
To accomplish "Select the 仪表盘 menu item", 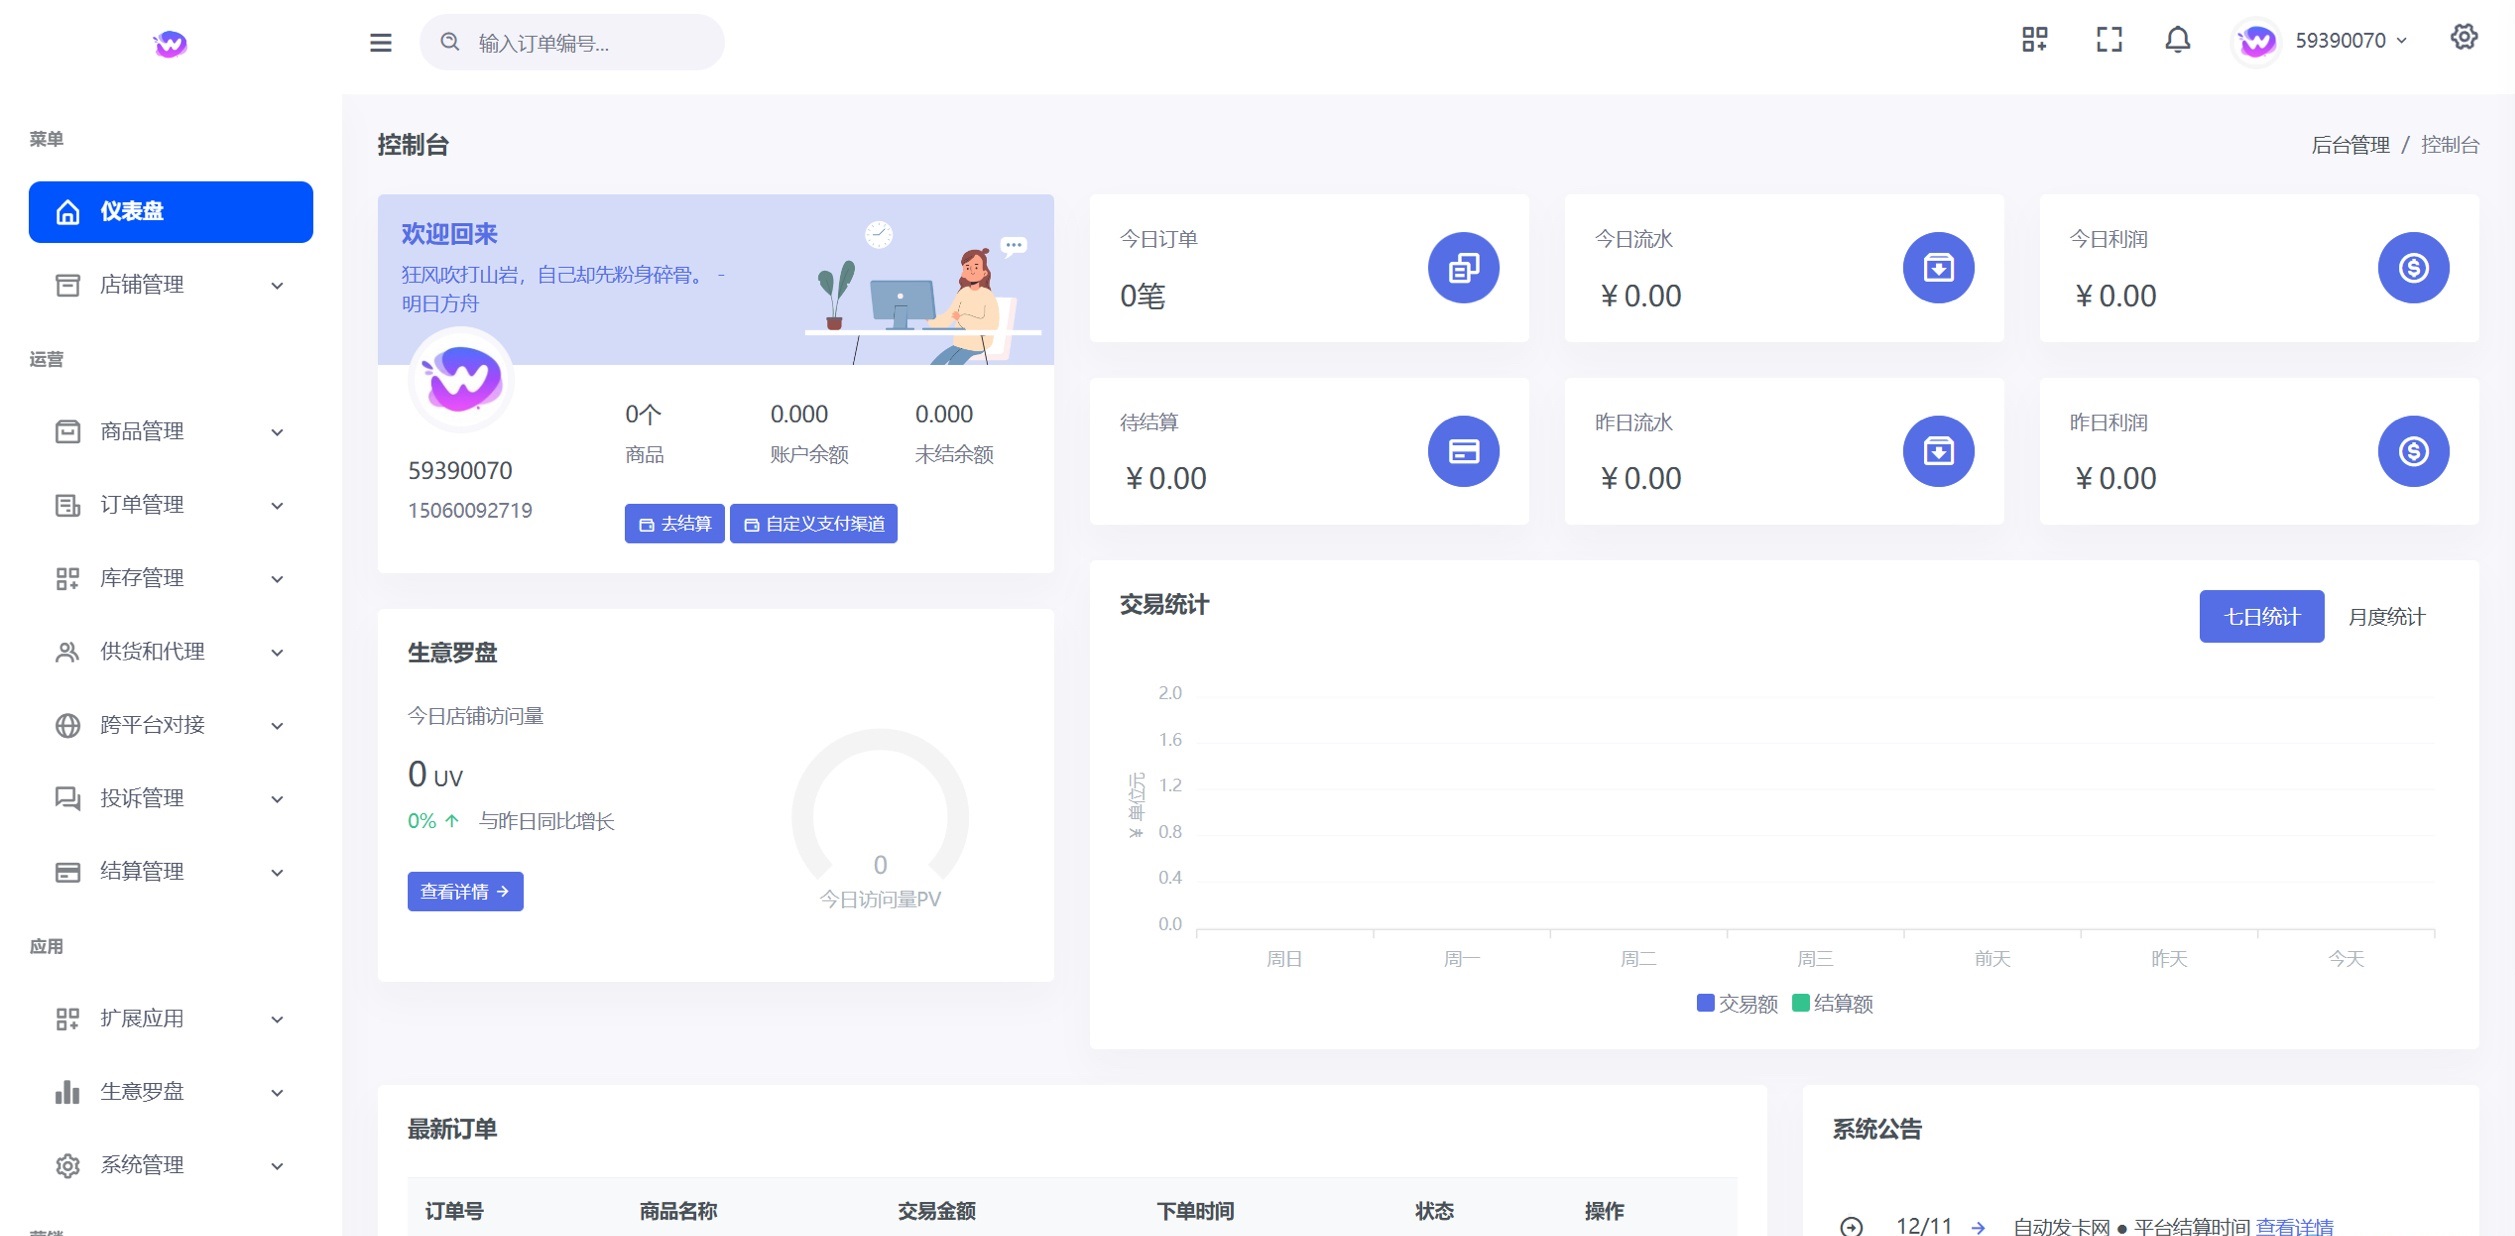I will [x=171, y=212].
